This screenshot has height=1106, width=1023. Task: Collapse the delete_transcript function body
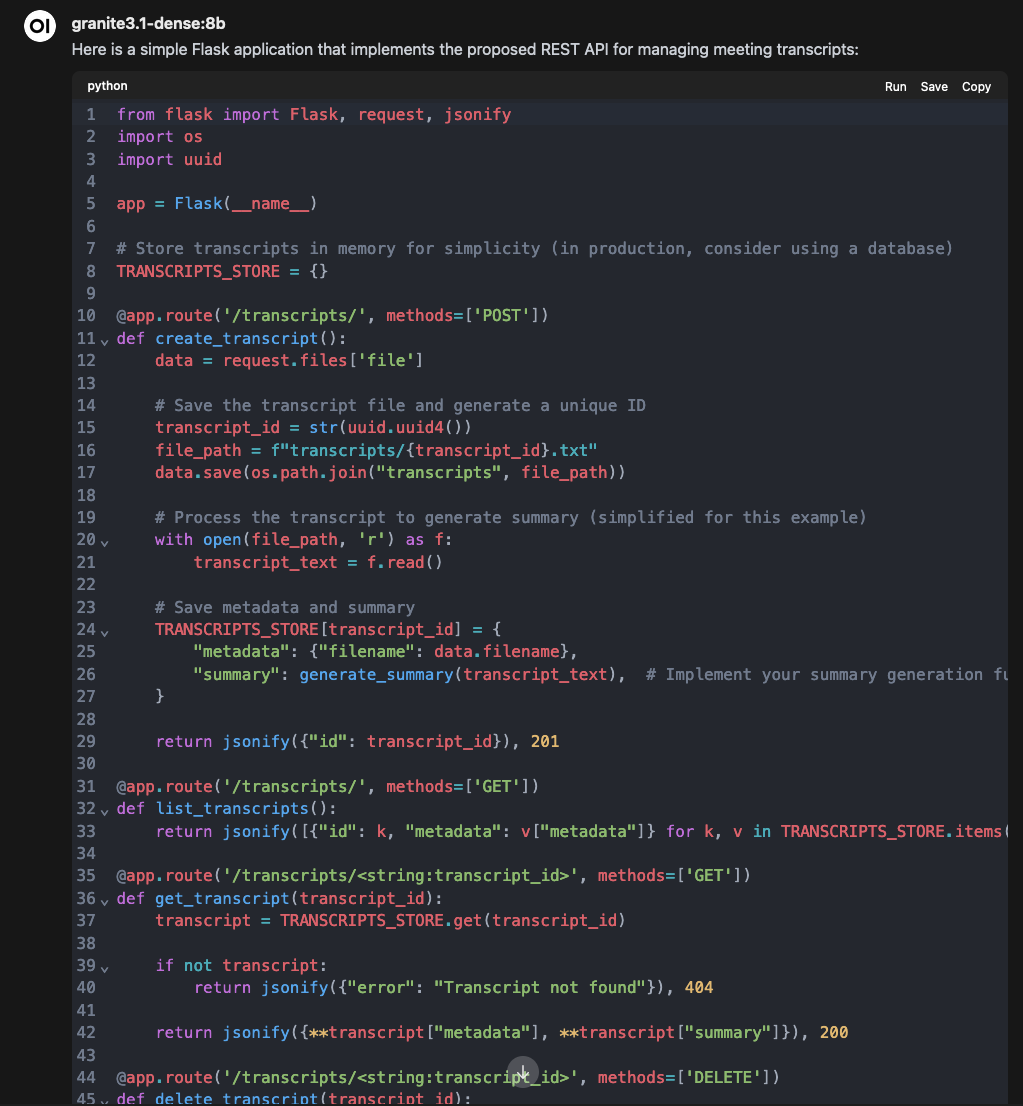pyautogui.click(x=105, y=1098)
